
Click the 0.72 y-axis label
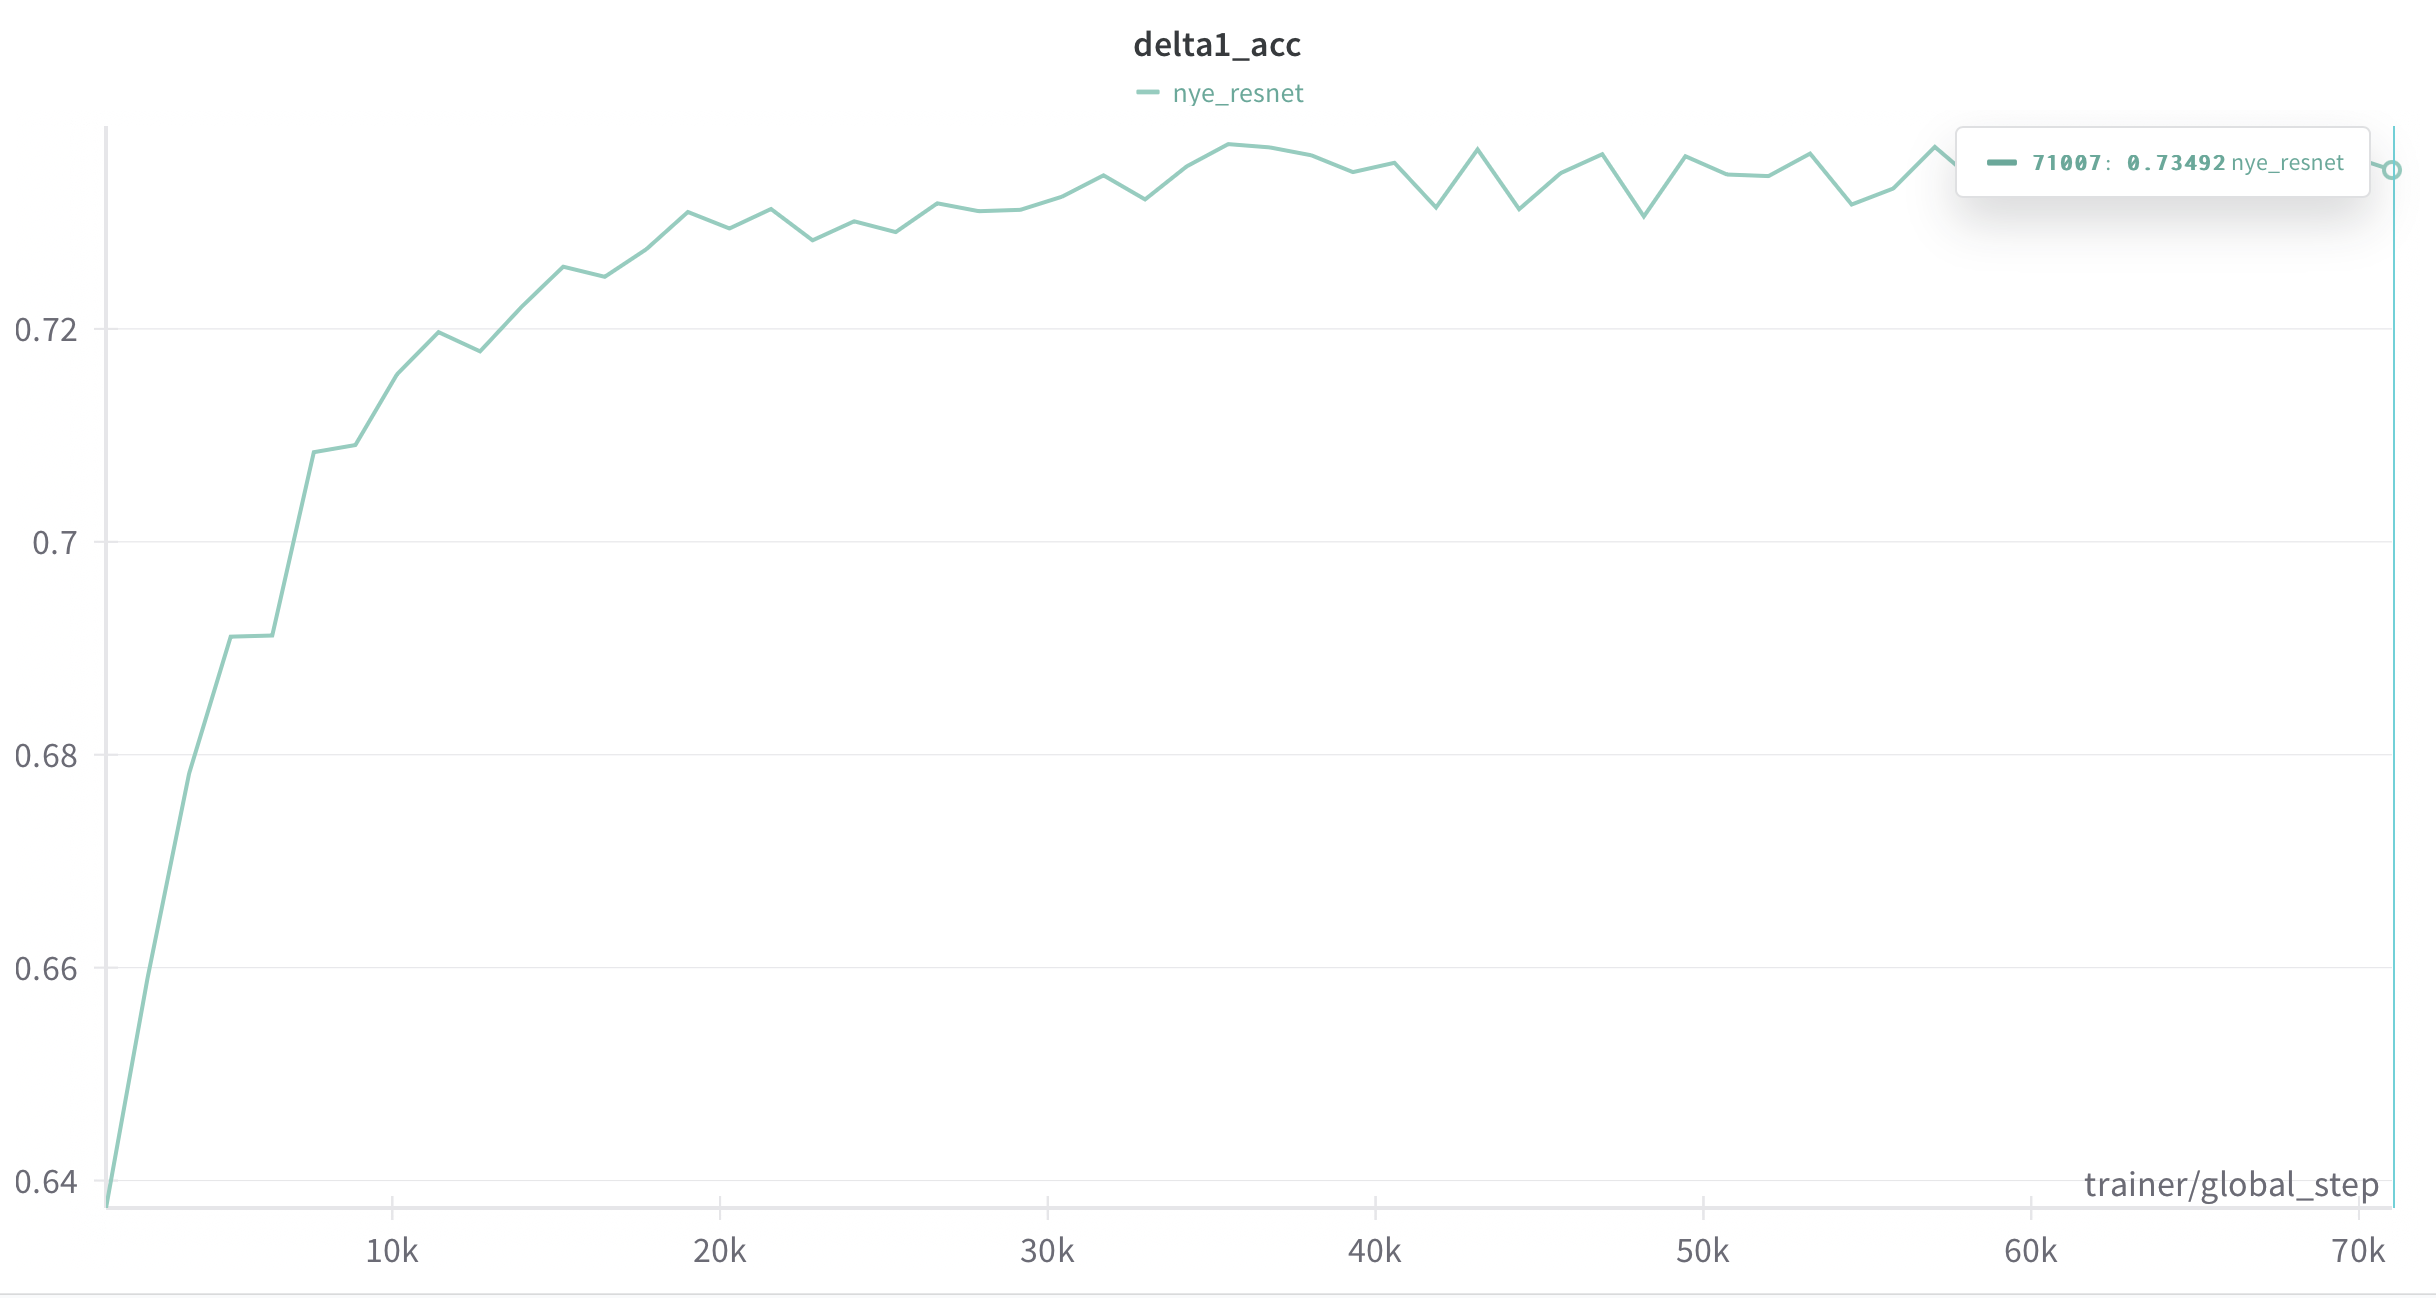coord(46,329)
